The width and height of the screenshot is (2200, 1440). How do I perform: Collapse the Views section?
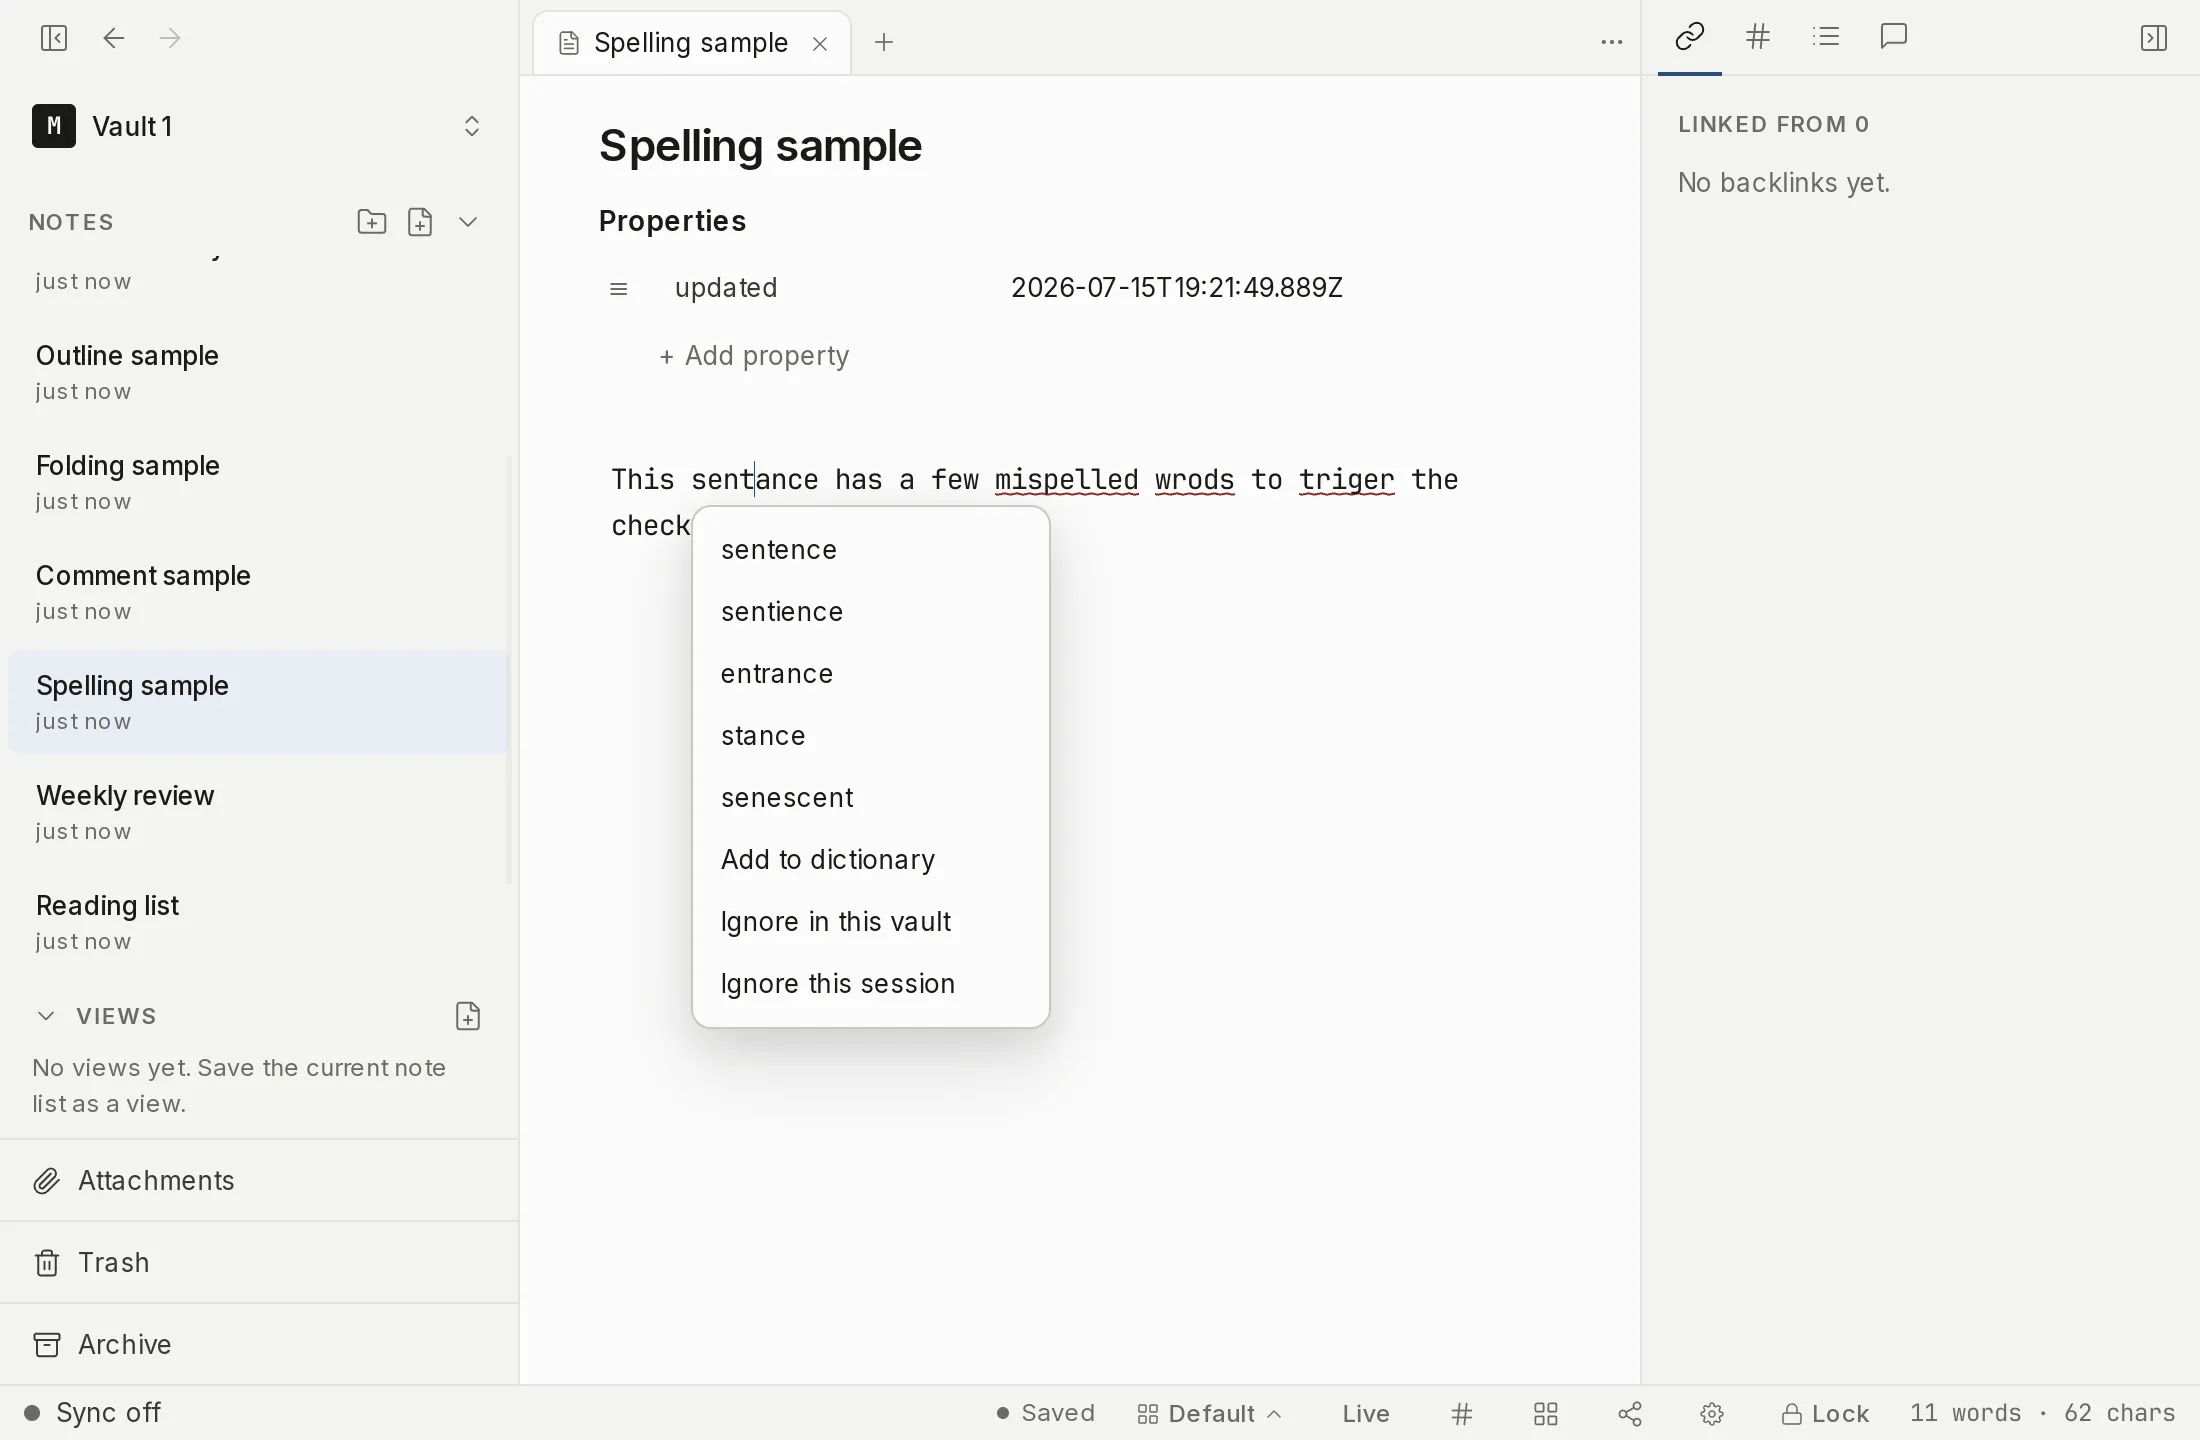[46, 1016]
